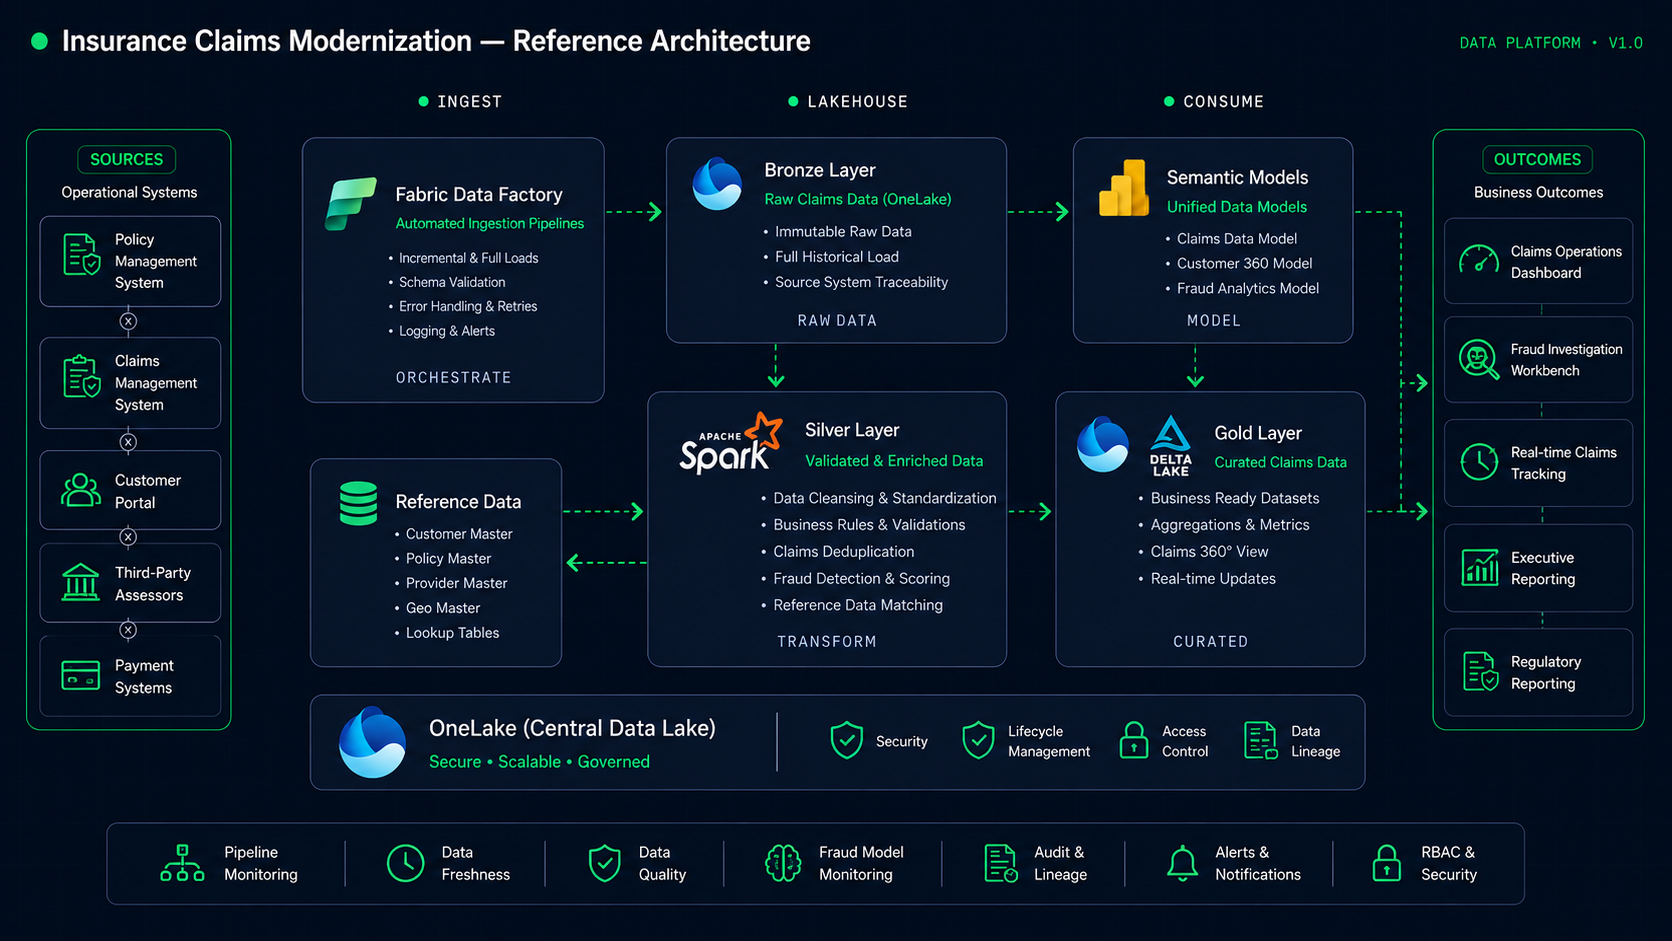
Task: Click the Fabric Data Factory title
Action: (x=479, y=194)
